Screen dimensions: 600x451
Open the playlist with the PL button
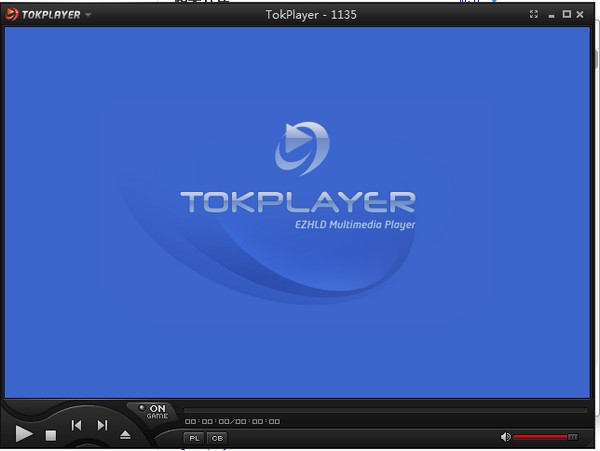(x=194, y=438)
